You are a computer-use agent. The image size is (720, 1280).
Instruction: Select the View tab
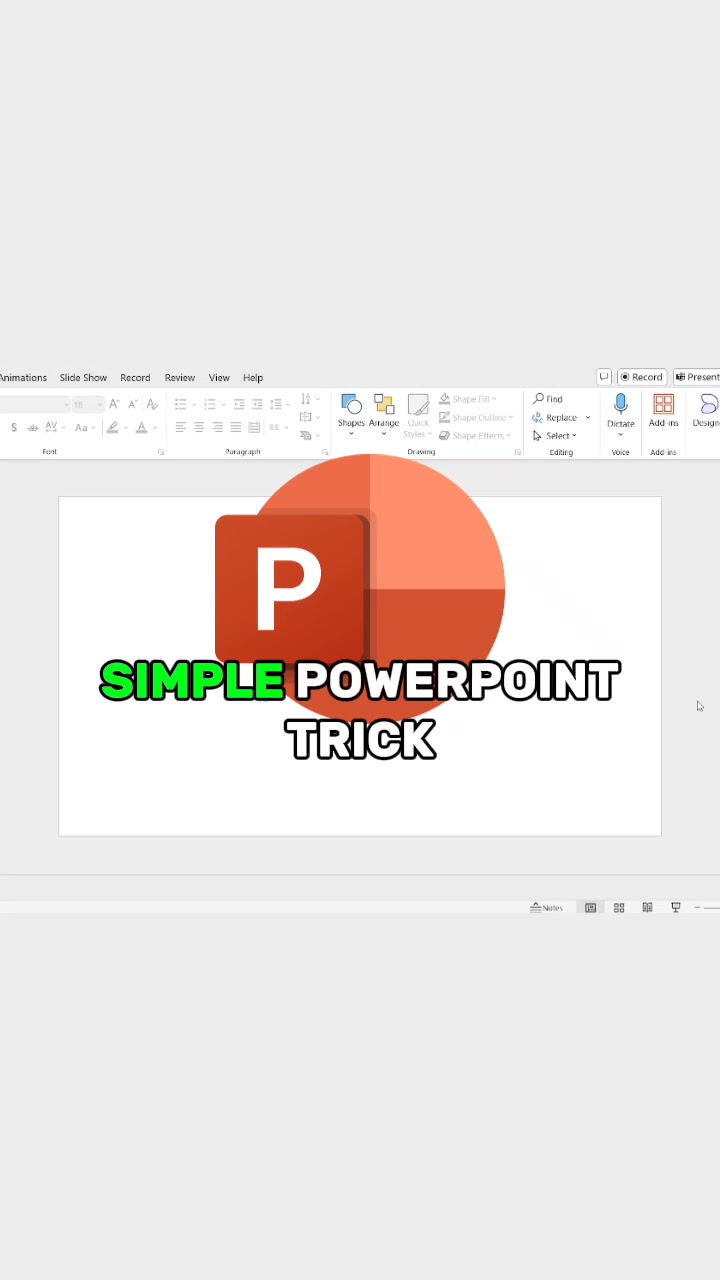pyautogui.click(x=219, y=378)
